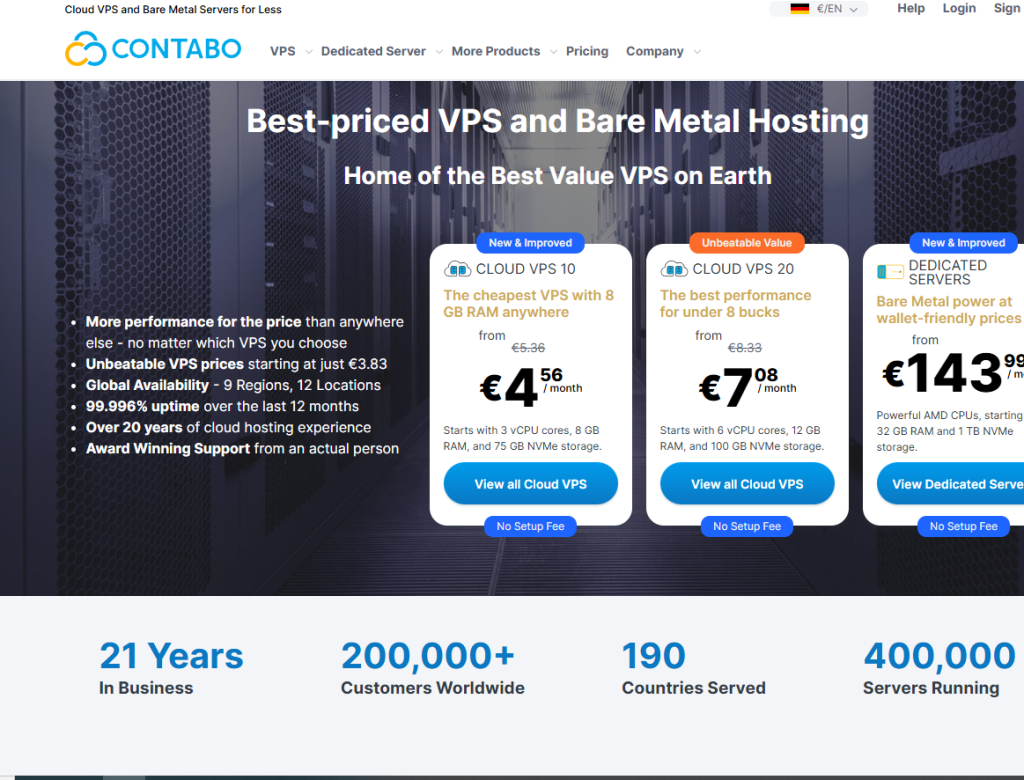This screenshot has height=780, width=1024.
Task: Click the German flag icon
Action: (x=799, y=9)
